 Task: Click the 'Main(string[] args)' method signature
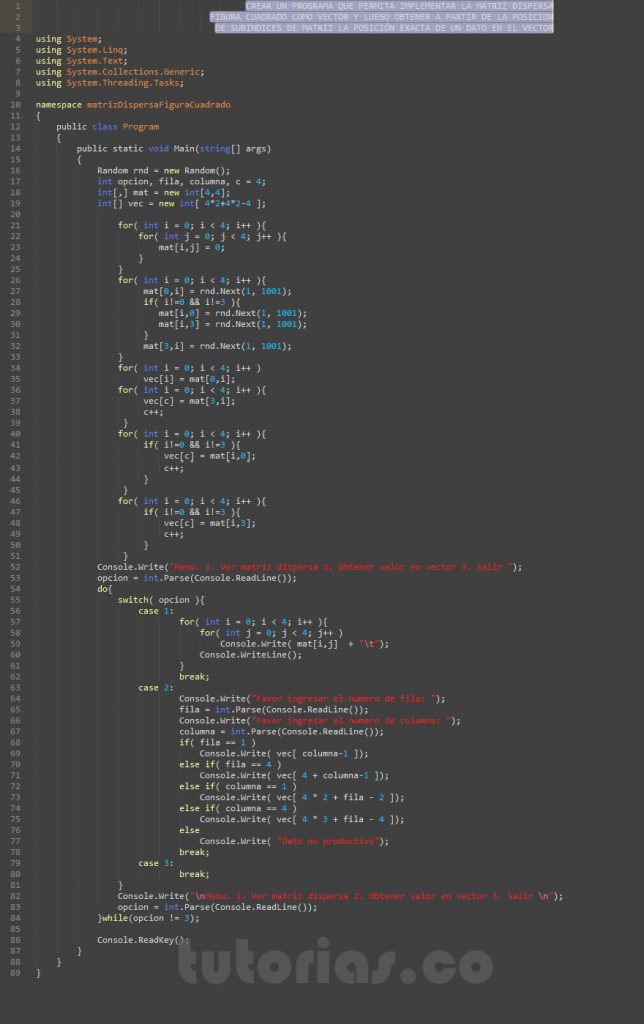pyautogui.click(x=222, y=149)
